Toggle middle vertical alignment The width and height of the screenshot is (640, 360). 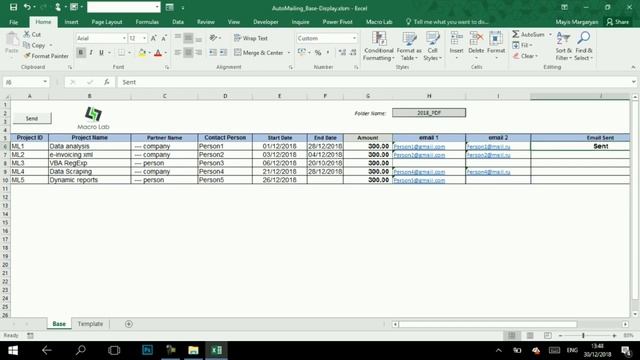coord(188,38)
